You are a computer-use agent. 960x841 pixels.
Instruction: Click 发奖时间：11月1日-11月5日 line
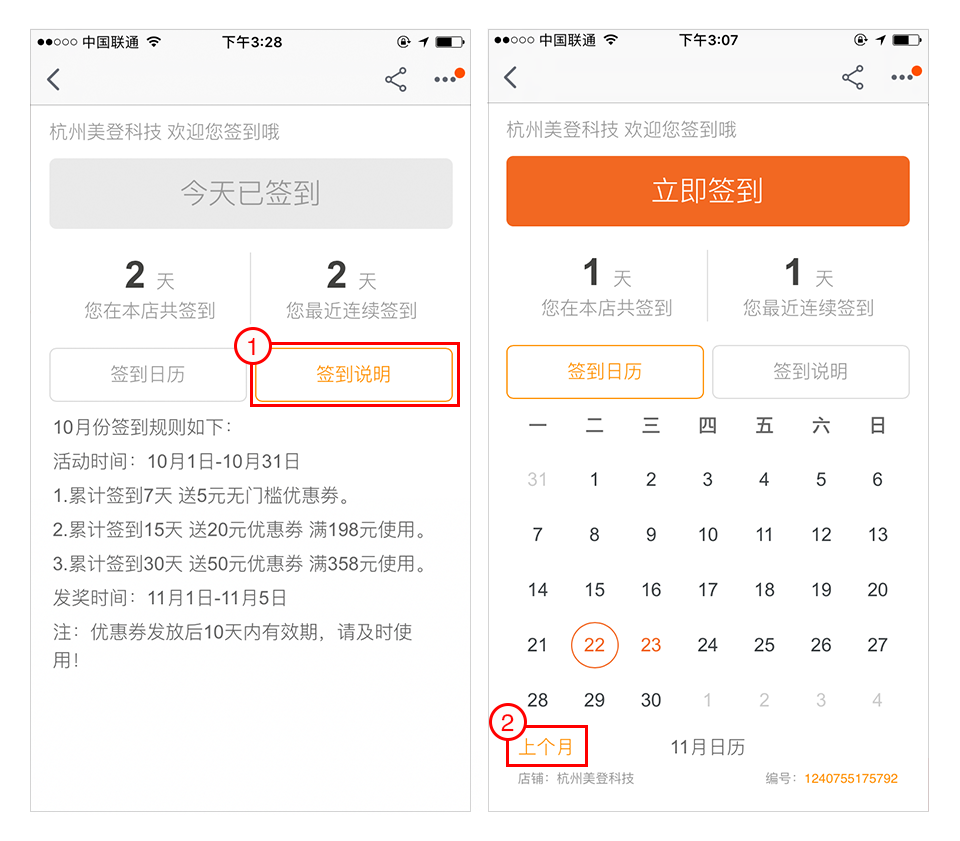[x=170, y=598]
